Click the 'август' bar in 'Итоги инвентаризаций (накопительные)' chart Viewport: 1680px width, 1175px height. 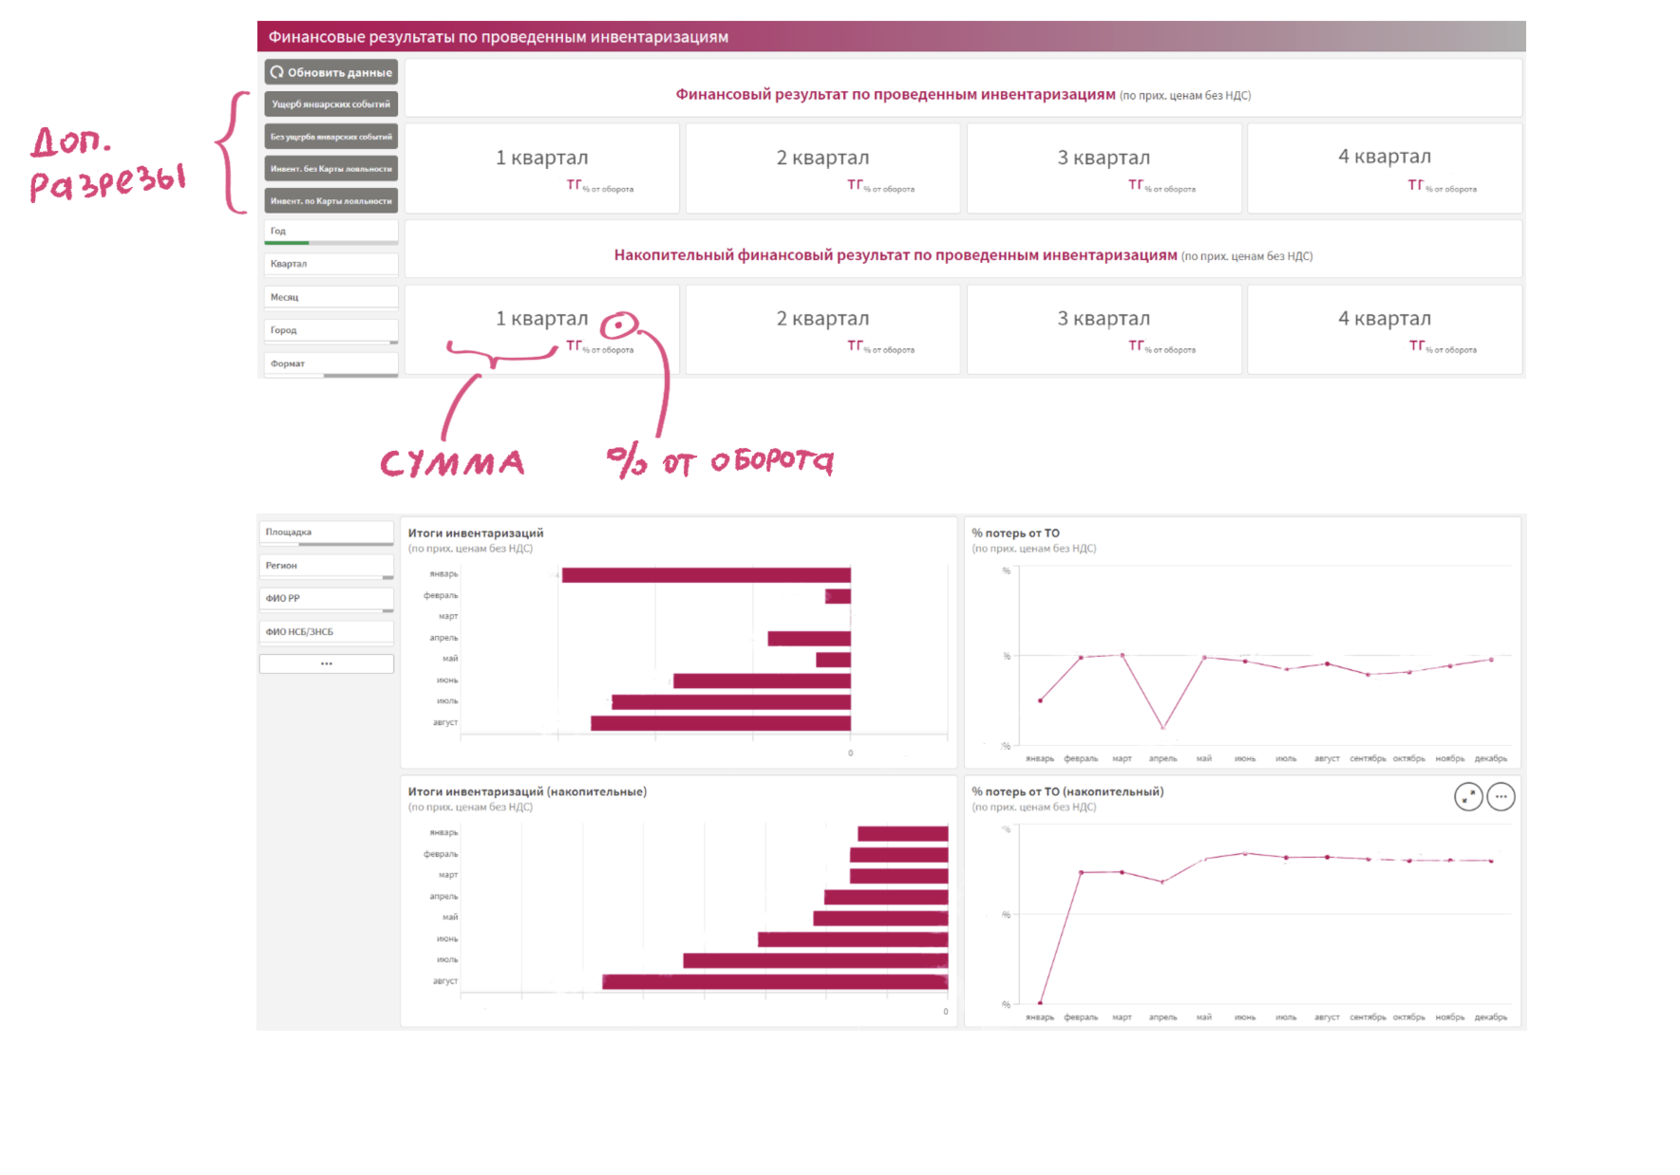775,982
